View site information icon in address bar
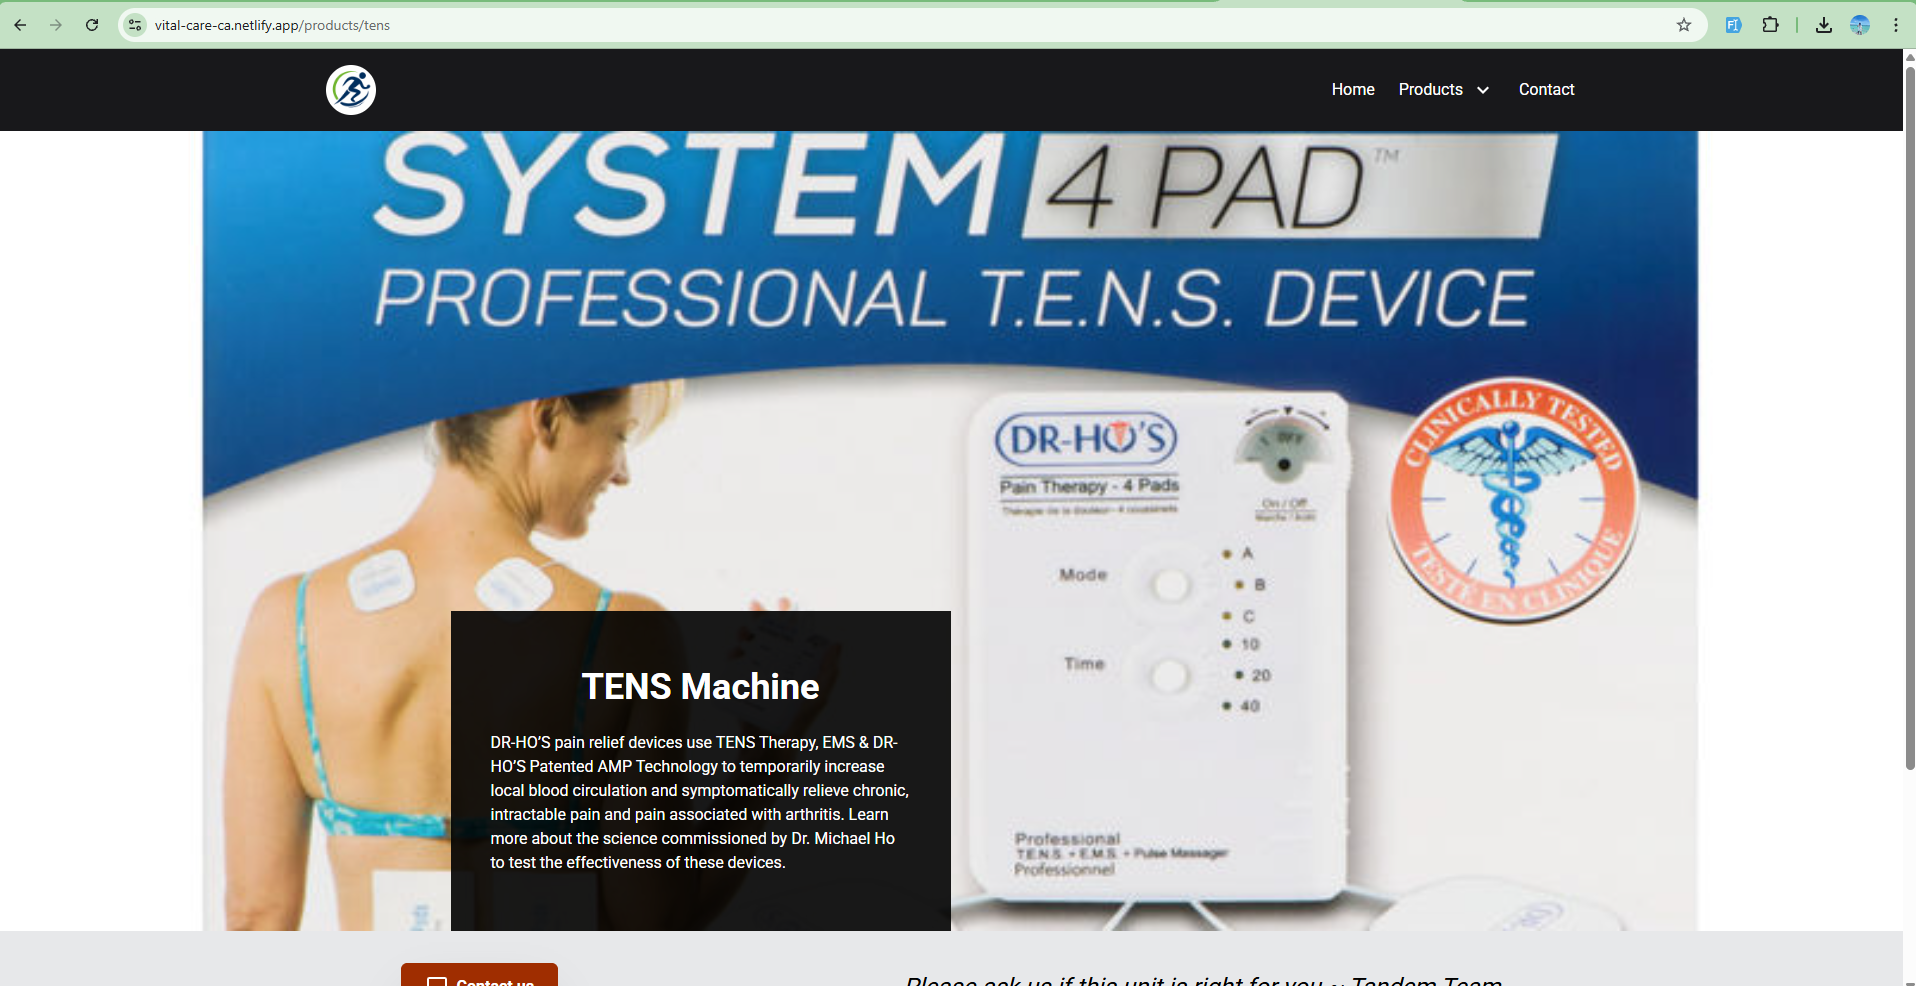The height and width of the screenshot is (986, 1916). tap(135, 25)
